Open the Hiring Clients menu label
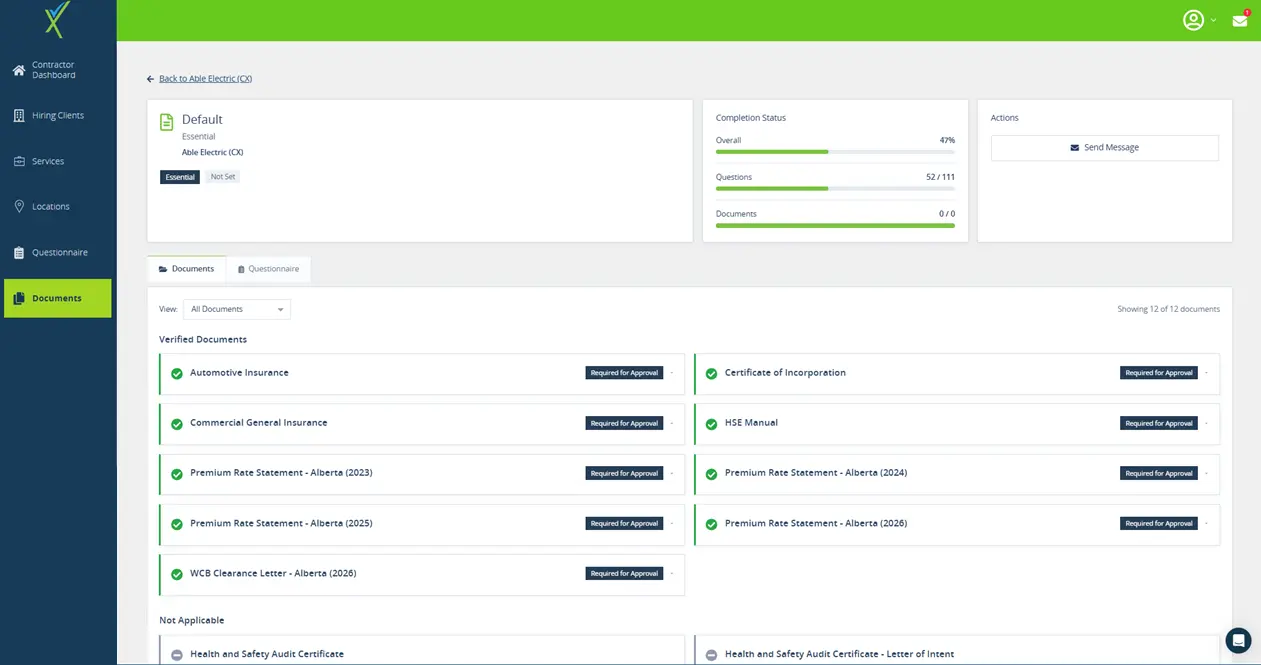 pos(58,115)
